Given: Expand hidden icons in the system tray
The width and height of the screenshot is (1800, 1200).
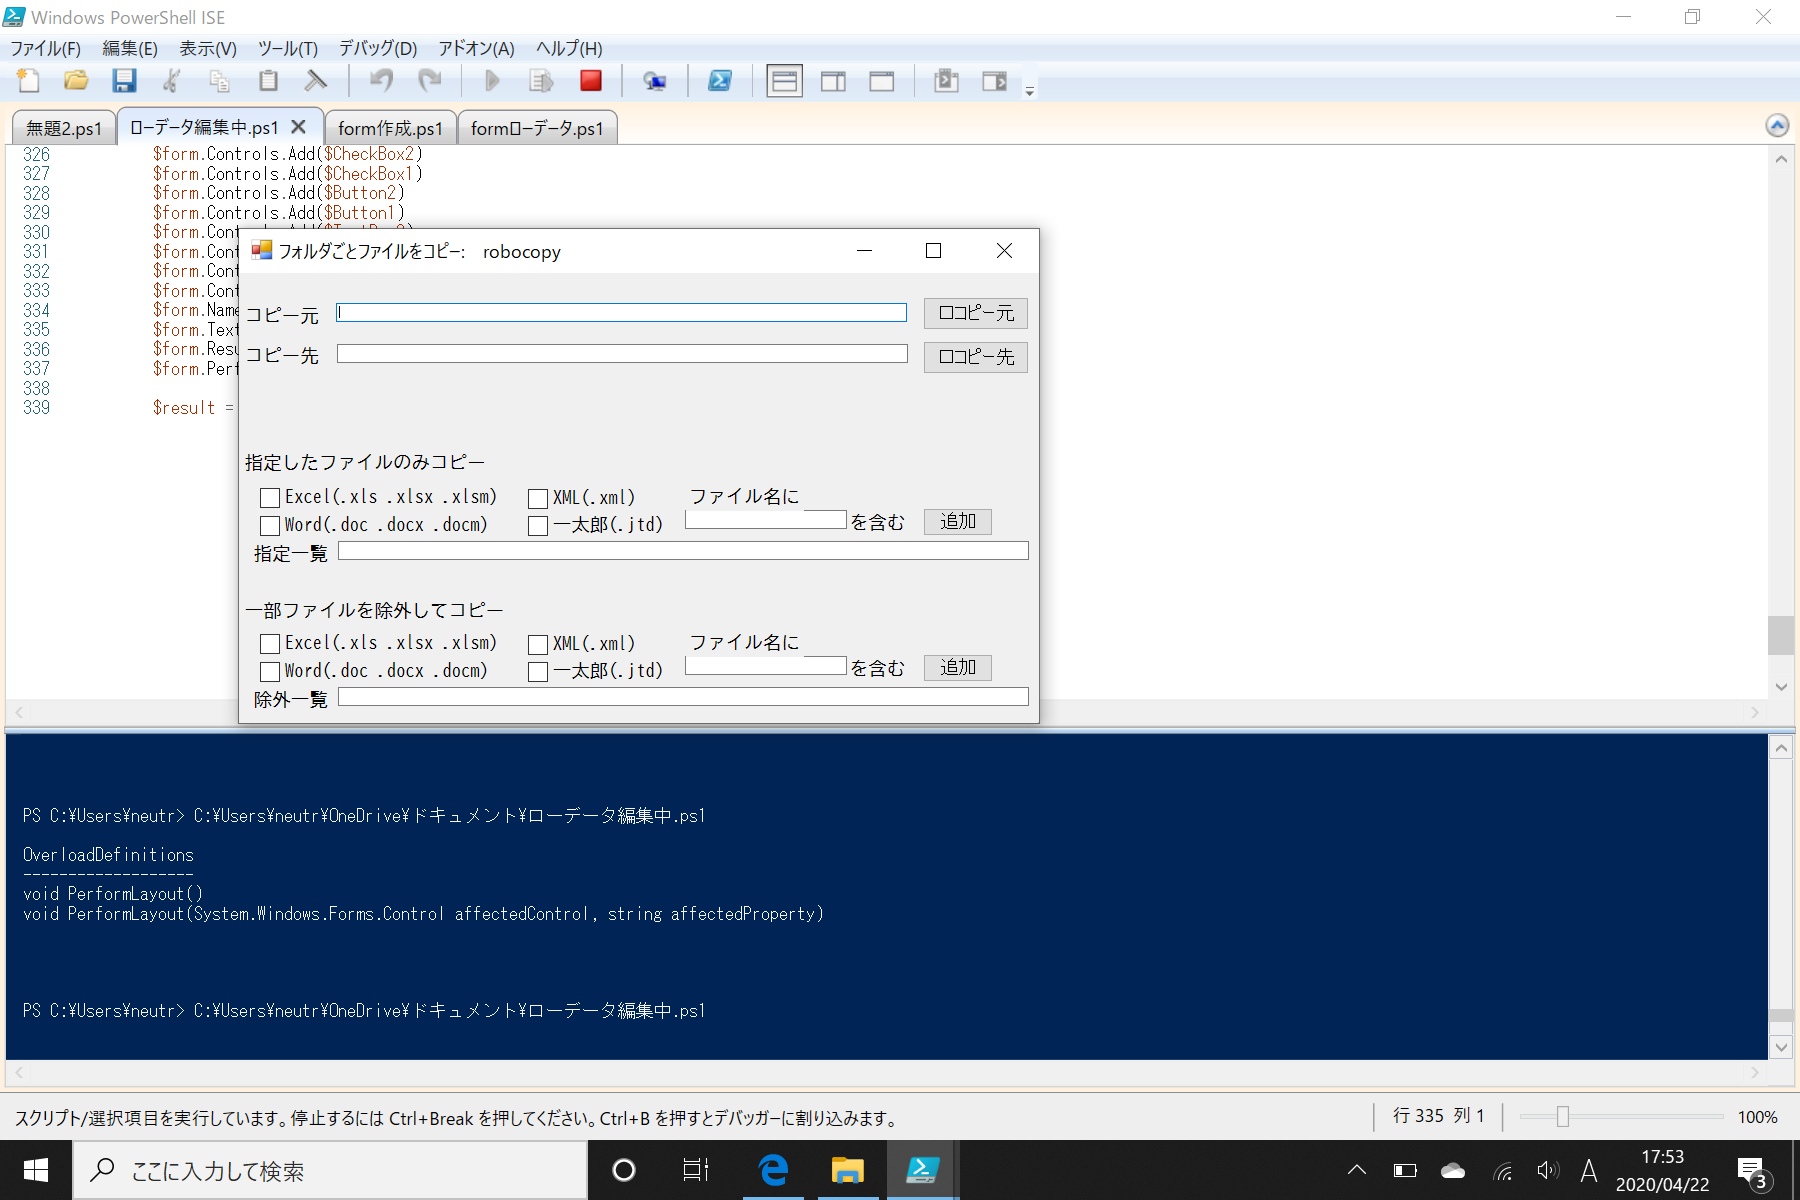Looking at the screenshot, I should point(1356,1170).
